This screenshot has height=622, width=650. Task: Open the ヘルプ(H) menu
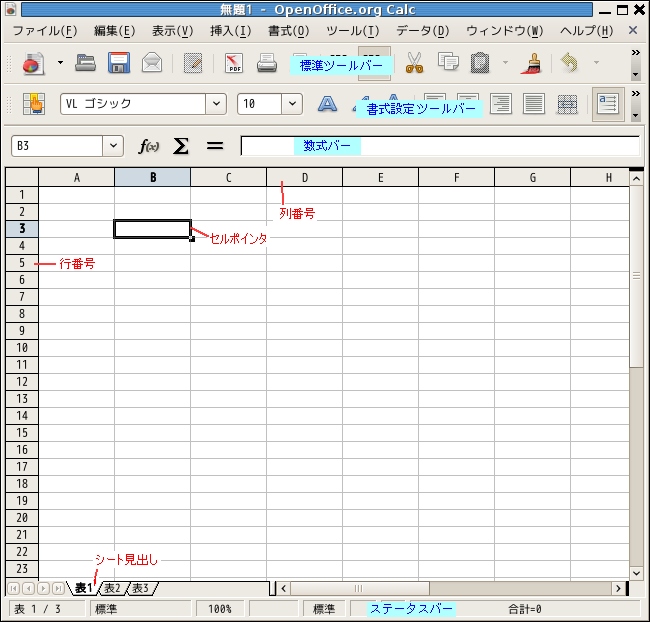coord(586,31)
